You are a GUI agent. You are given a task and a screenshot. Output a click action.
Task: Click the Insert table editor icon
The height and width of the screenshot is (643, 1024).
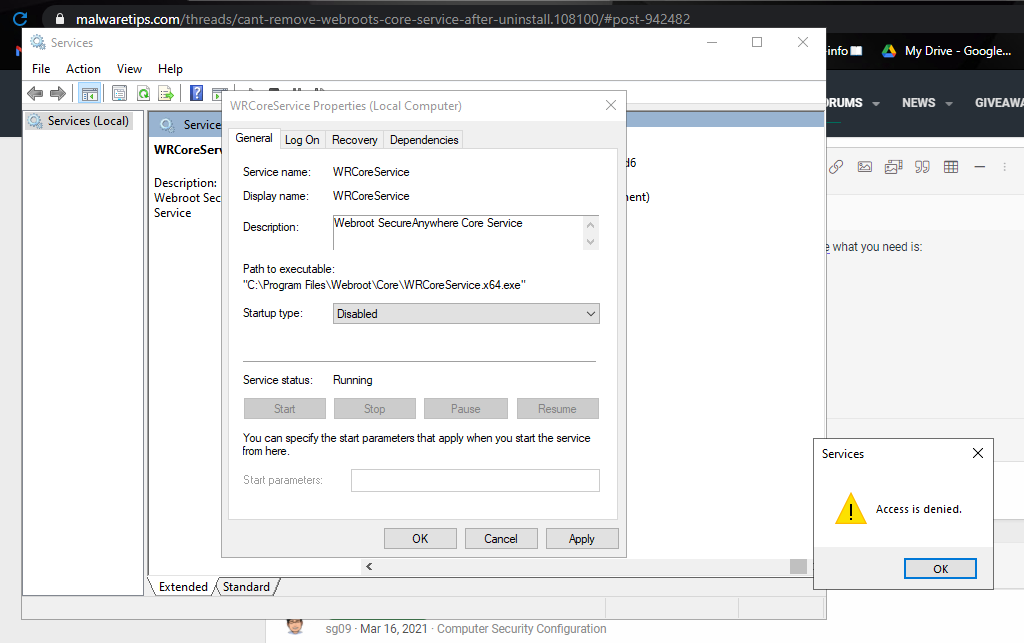tap(951, 167)
